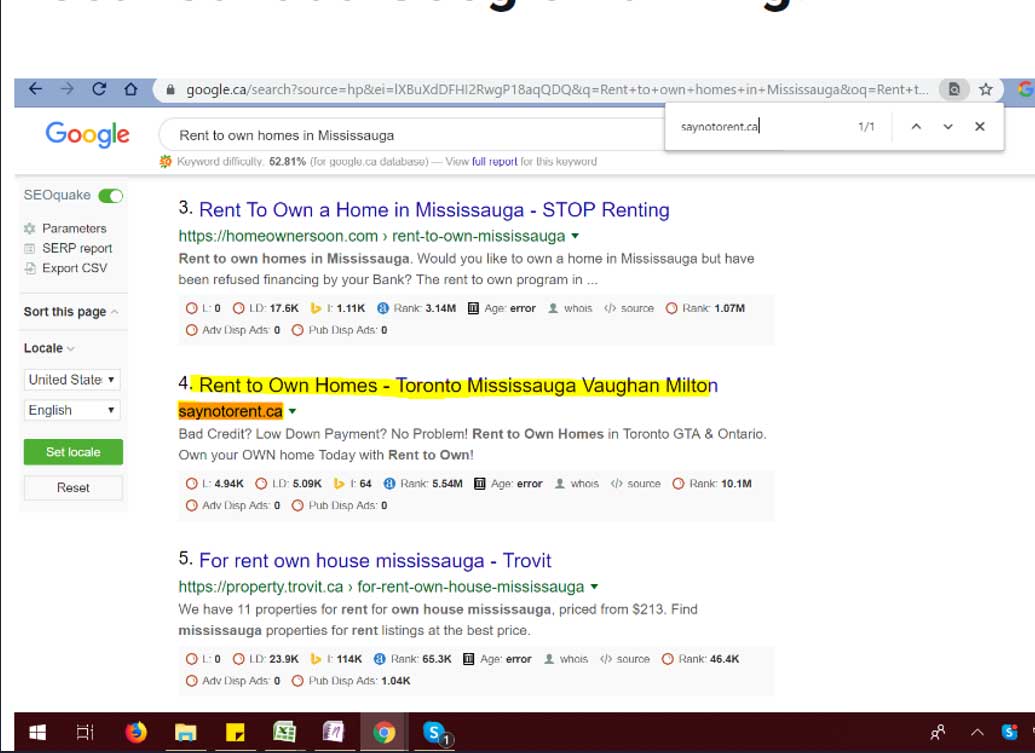Viewport: 1035px width, 753px height.
Task: Reload the page with the refresh icon
Action: [99, 89]
